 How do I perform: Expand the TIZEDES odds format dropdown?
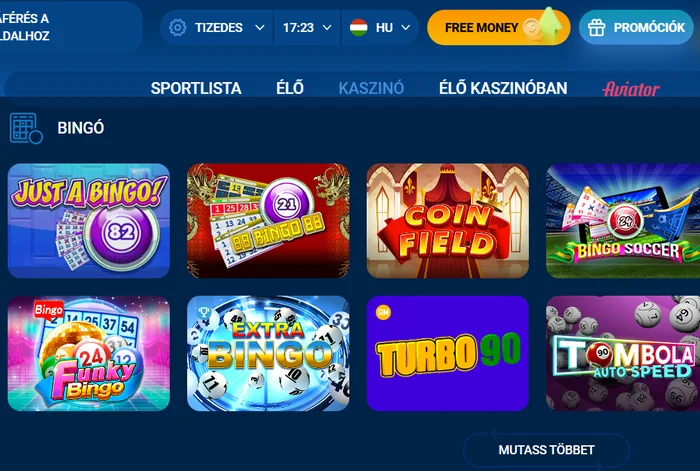click(217, 28)
